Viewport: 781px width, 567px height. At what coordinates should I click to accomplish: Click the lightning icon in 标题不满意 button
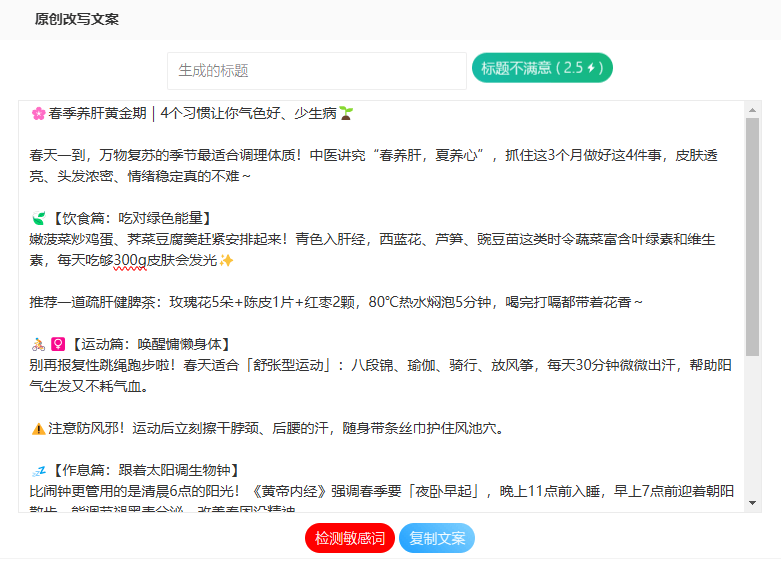tap(591, 68)
